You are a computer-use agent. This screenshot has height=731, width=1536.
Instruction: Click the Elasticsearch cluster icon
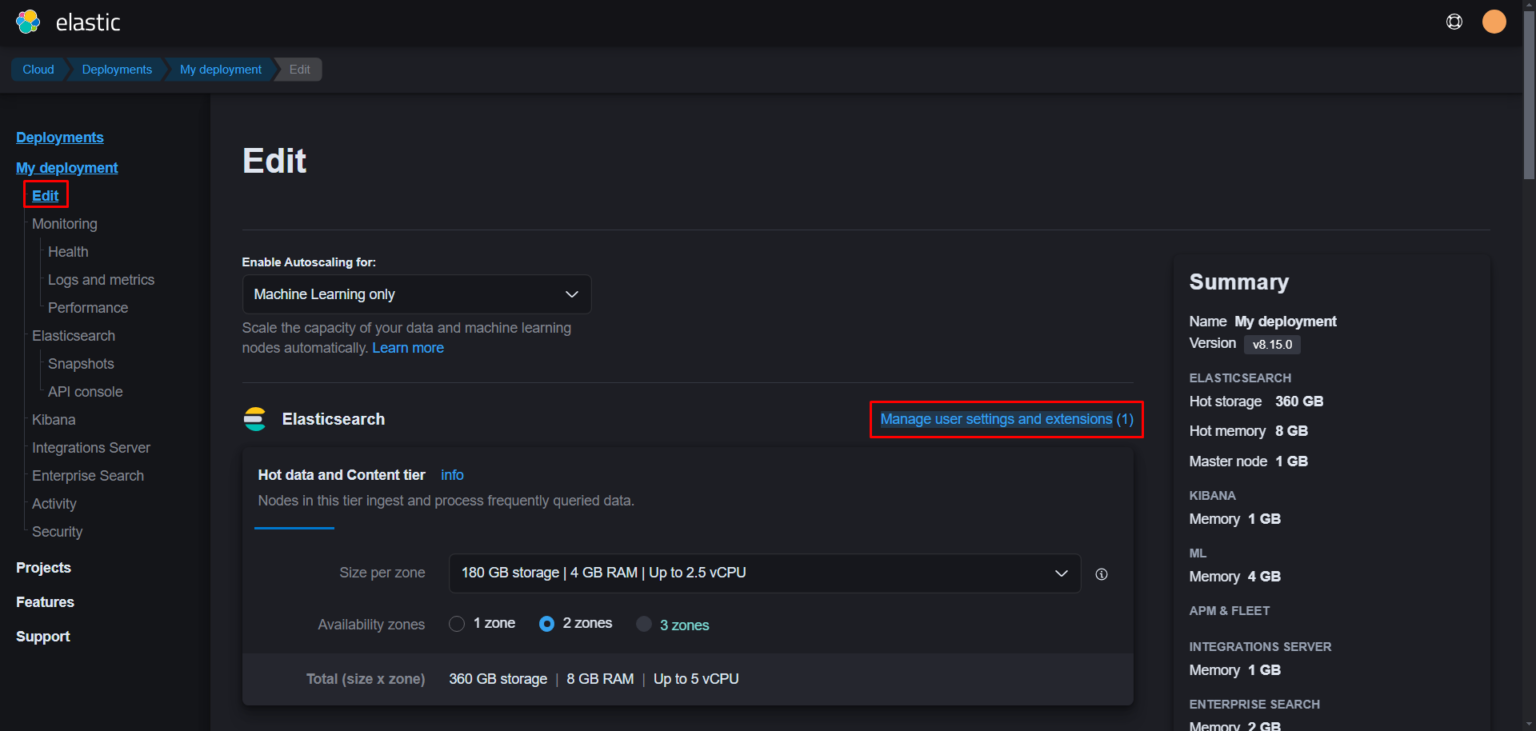254,418
